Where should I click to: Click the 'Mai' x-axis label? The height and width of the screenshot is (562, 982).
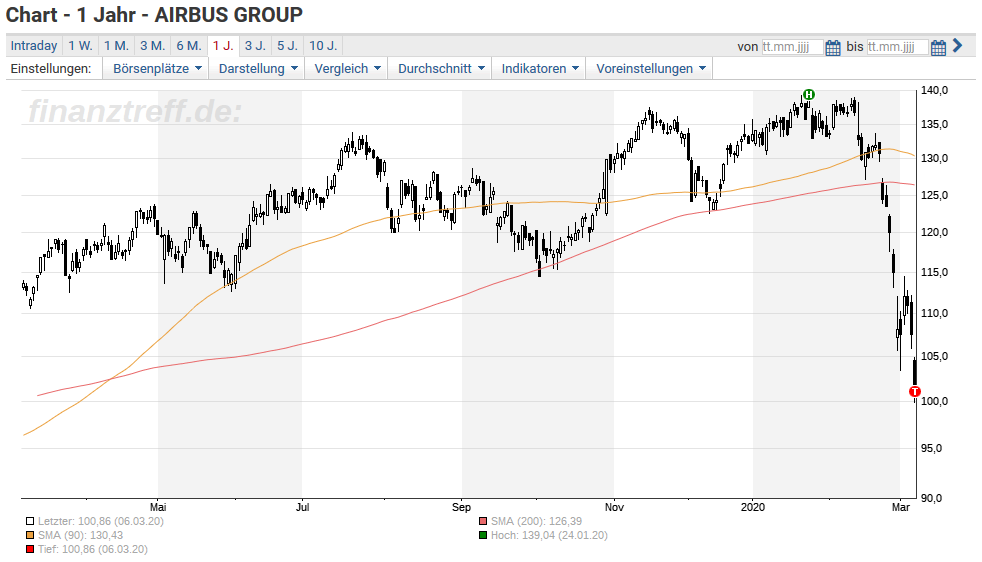[x=158, y=507]
